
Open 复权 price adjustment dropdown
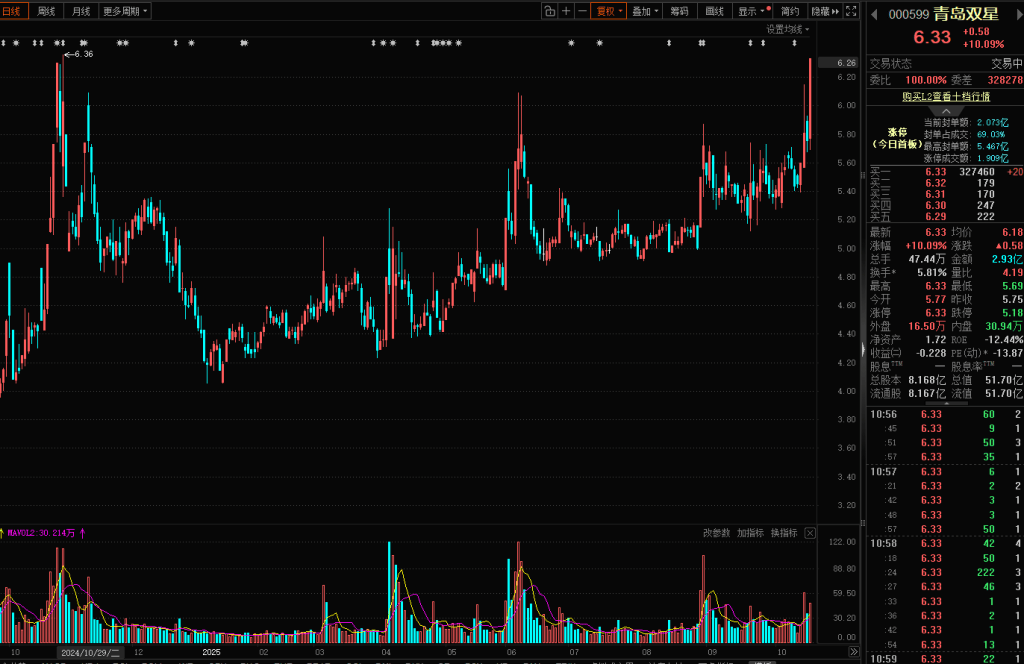pyautogui.click(x=608, y=11)
